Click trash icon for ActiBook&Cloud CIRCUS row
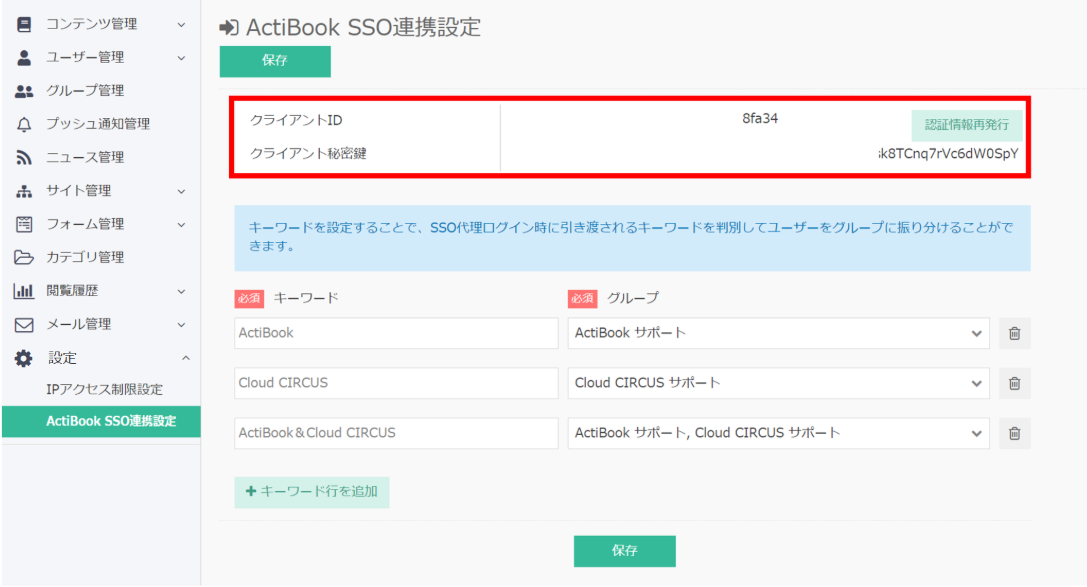 (1014, 433)
